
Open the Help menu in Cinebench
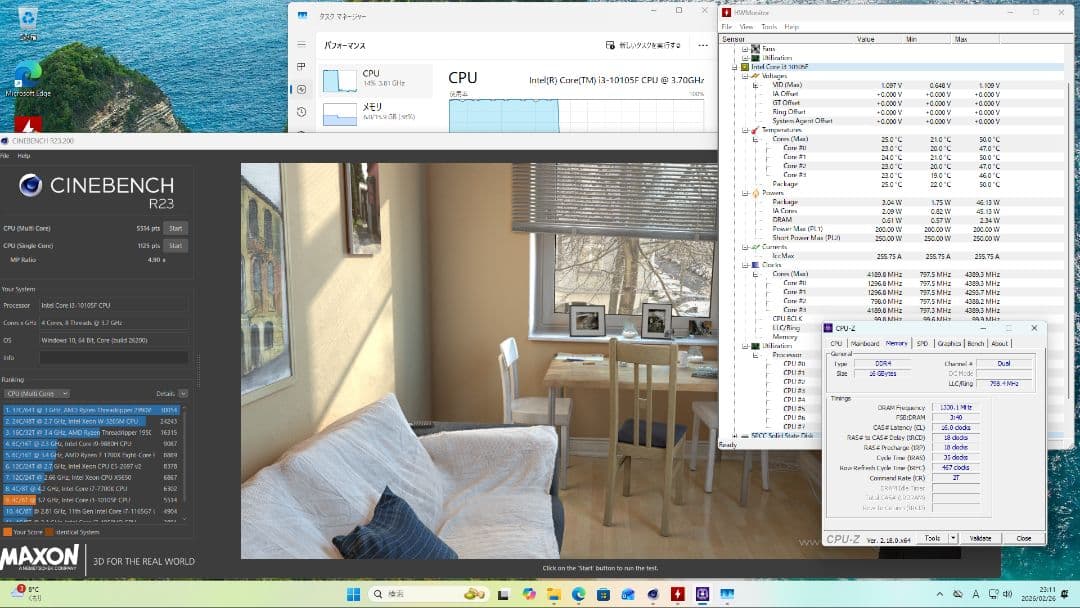[23, 156]
